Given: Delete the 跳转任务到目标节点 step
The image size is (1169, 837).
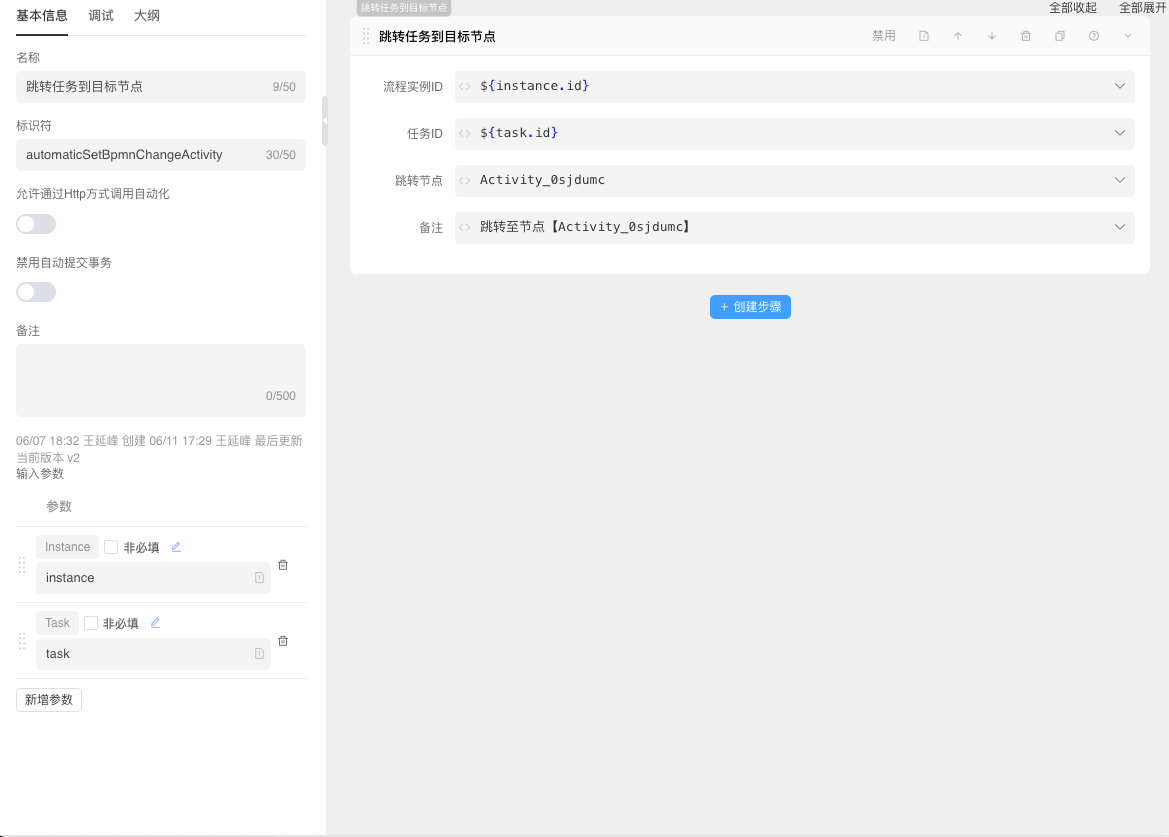Looking at the screenshot, I should pyautogui.click(x=1026, y=36).
